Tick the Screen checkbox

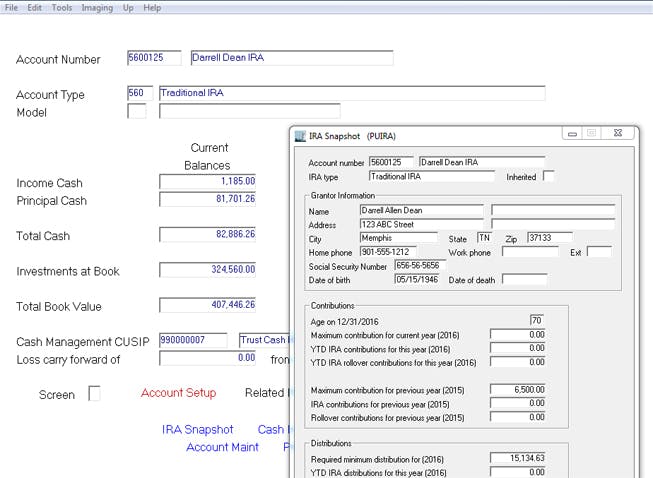click(95, 393)
